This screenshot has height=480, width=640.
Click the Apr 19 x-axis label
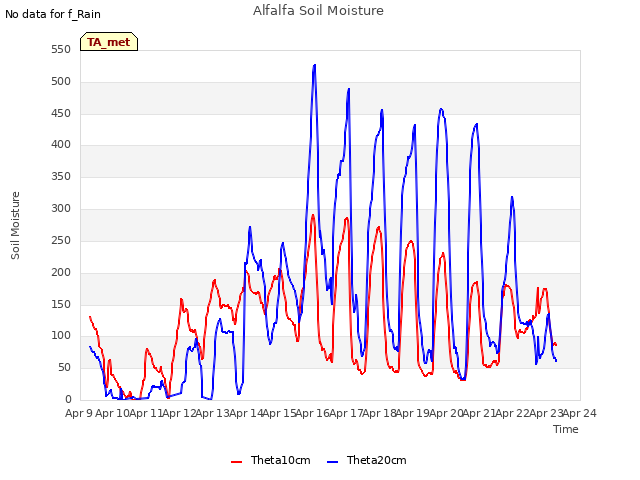(412, 413)
